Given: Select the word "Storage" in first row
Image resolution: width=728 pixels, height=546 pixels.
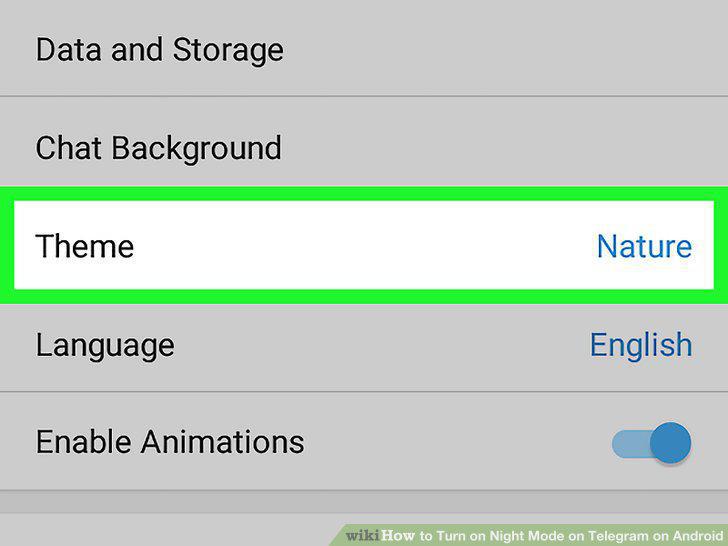Looking at the screenshot, I should [228, 49].
